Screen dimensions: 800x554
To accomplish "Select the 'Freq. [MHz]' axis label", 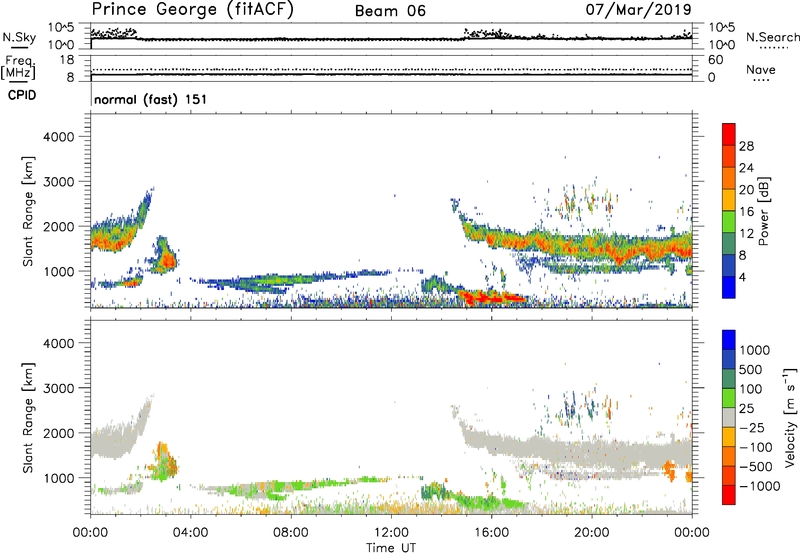I will tap(18, 68).
